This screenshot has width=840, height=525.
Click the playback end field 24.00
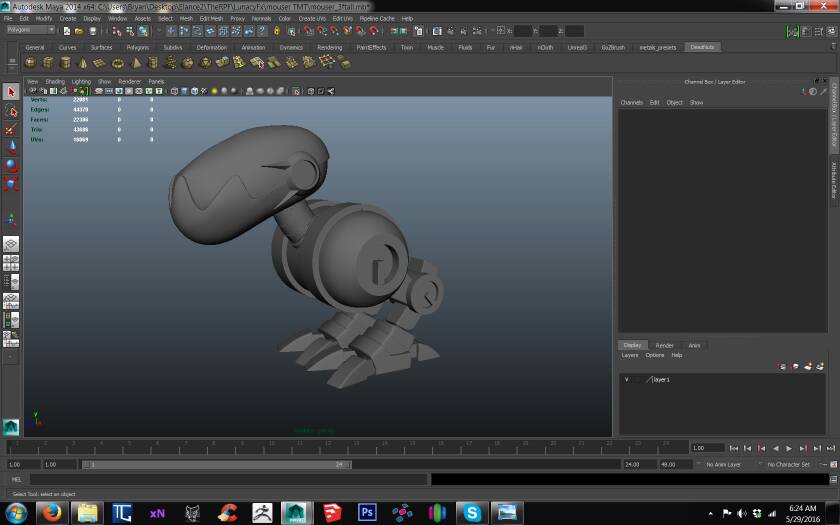coord(639,464)
